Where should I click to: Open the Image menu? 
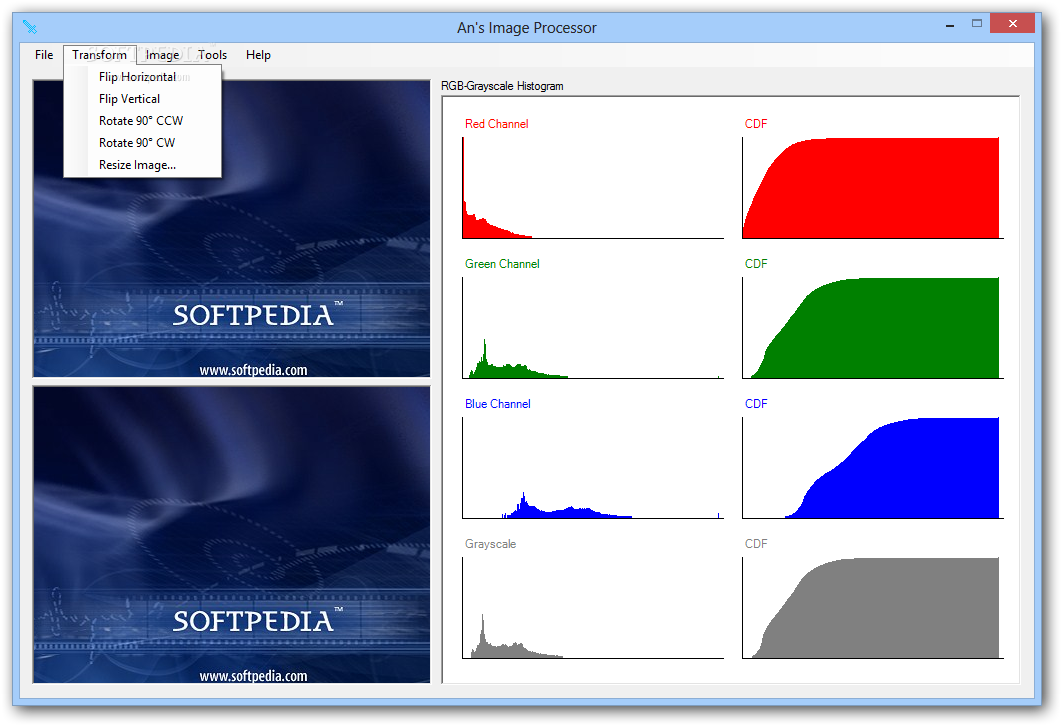163,55
